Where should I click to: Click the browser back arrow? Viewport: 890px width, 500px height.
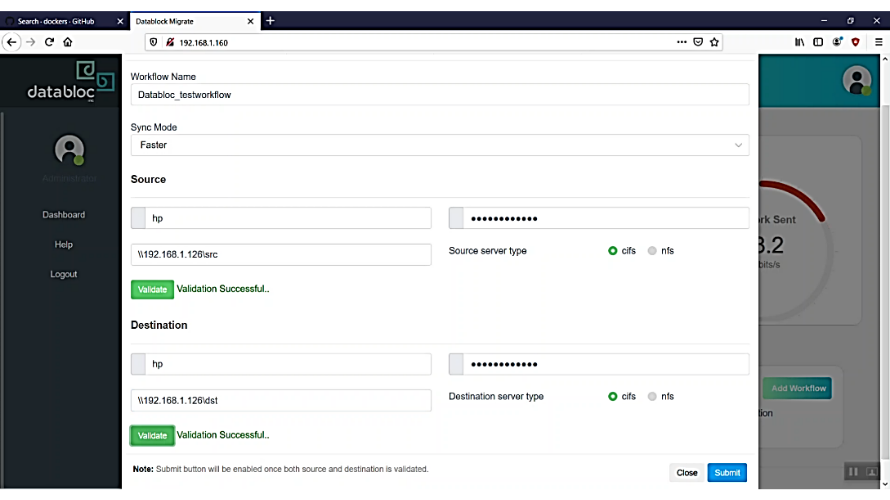(12, 42)
